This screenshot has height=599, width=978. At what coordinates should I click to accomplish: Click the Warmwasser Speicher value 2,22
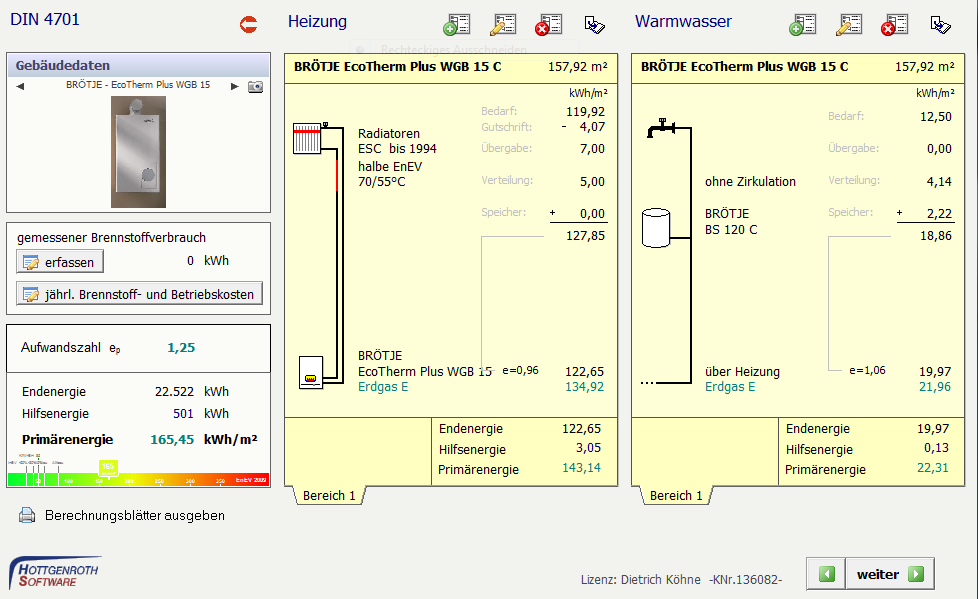click(939, 214)
